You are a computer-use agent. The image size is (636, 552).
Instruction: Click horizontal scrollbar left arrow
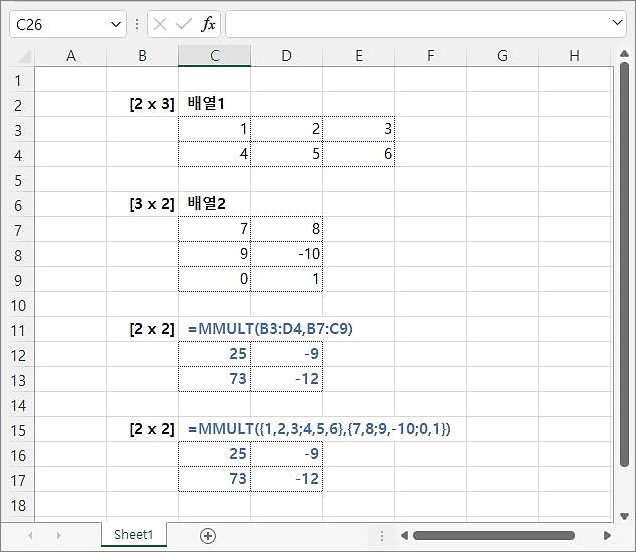pyautogui.click(x=404, y=535)
